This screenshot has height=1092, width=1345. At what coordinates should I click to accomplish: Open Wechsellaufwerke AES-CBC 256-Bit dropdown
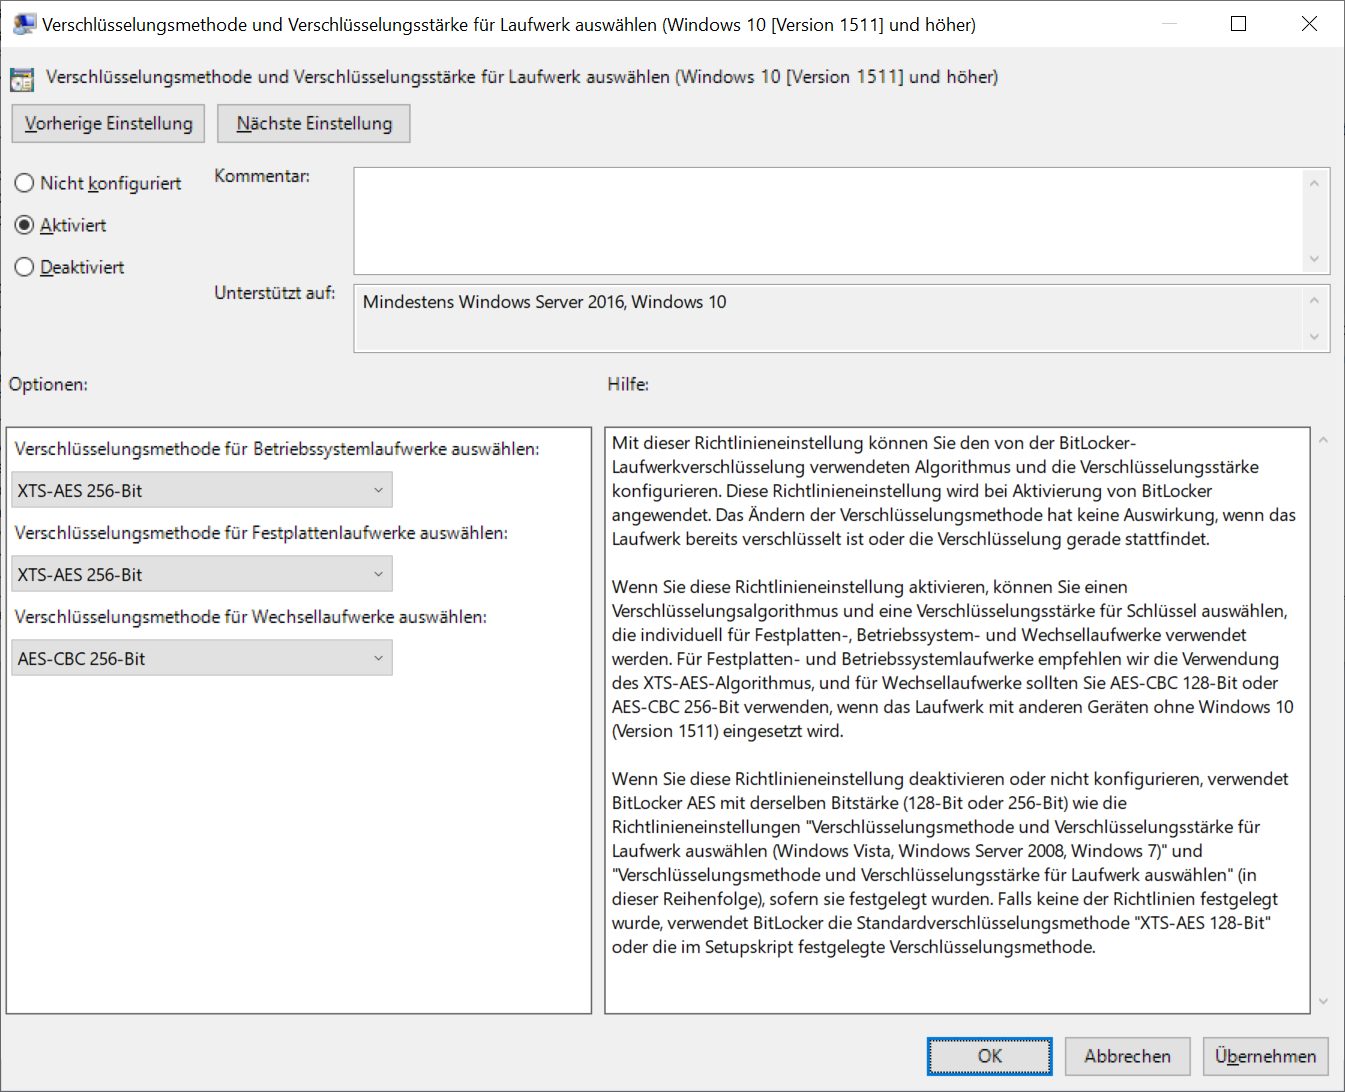click(202, 659)
